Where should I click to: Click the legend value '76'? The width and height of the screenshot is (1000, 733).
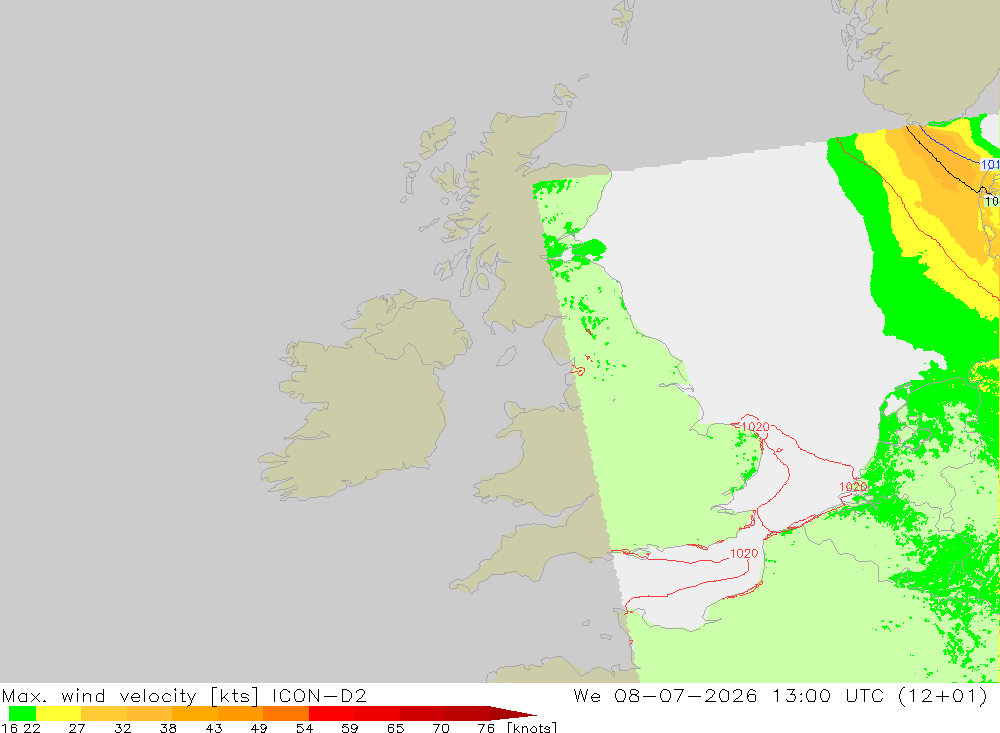pyautogui.click(x=486, y=728)
